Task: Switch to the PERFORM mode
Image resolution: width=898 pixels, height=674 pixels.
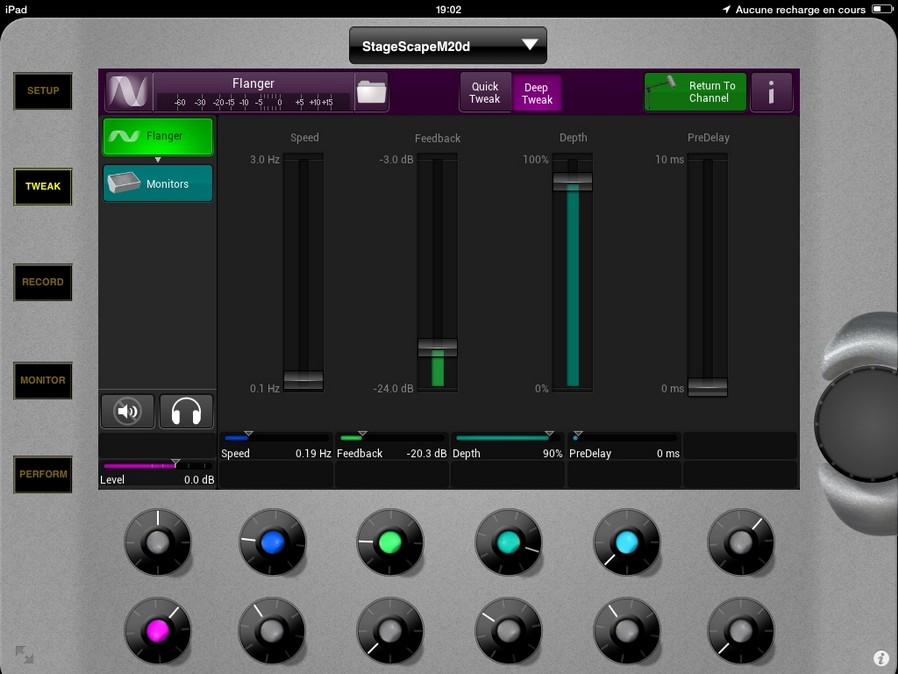Action: pyautogui.click(x=43, y=474)
